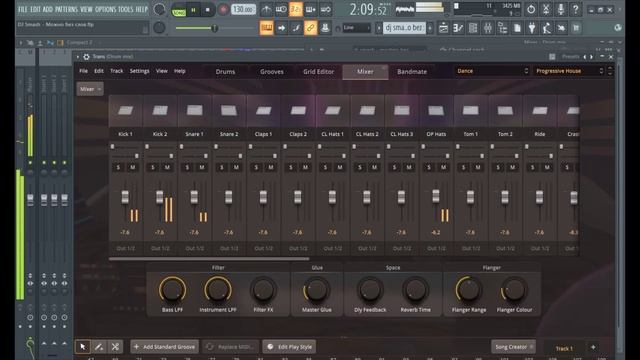Open the help question mark icon

tap(576, 9)
